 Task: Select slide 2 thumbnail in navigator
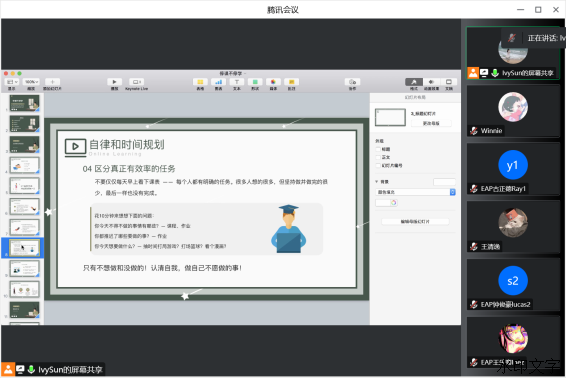(24, 123)
